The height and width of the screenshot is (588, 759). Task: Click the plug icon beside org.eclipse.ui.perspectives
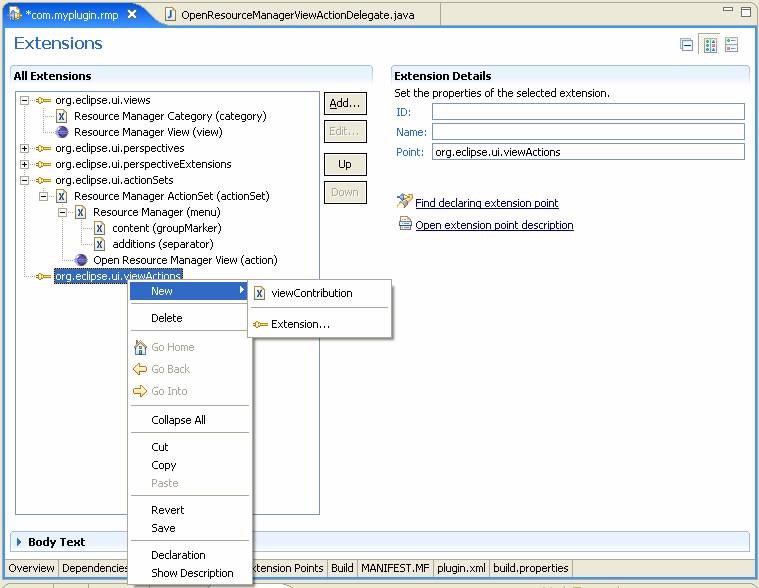(x=43, y=149)
